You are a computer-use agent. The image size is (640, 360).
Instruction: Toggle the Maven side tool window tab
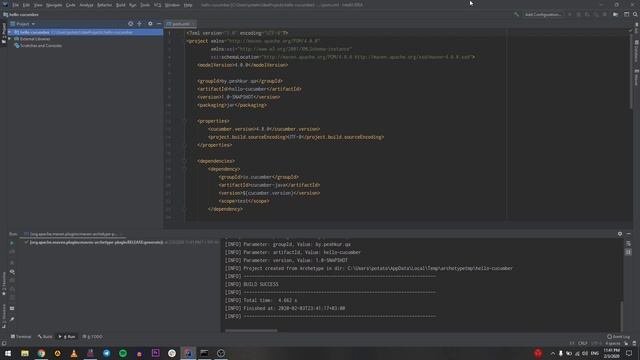636,78
